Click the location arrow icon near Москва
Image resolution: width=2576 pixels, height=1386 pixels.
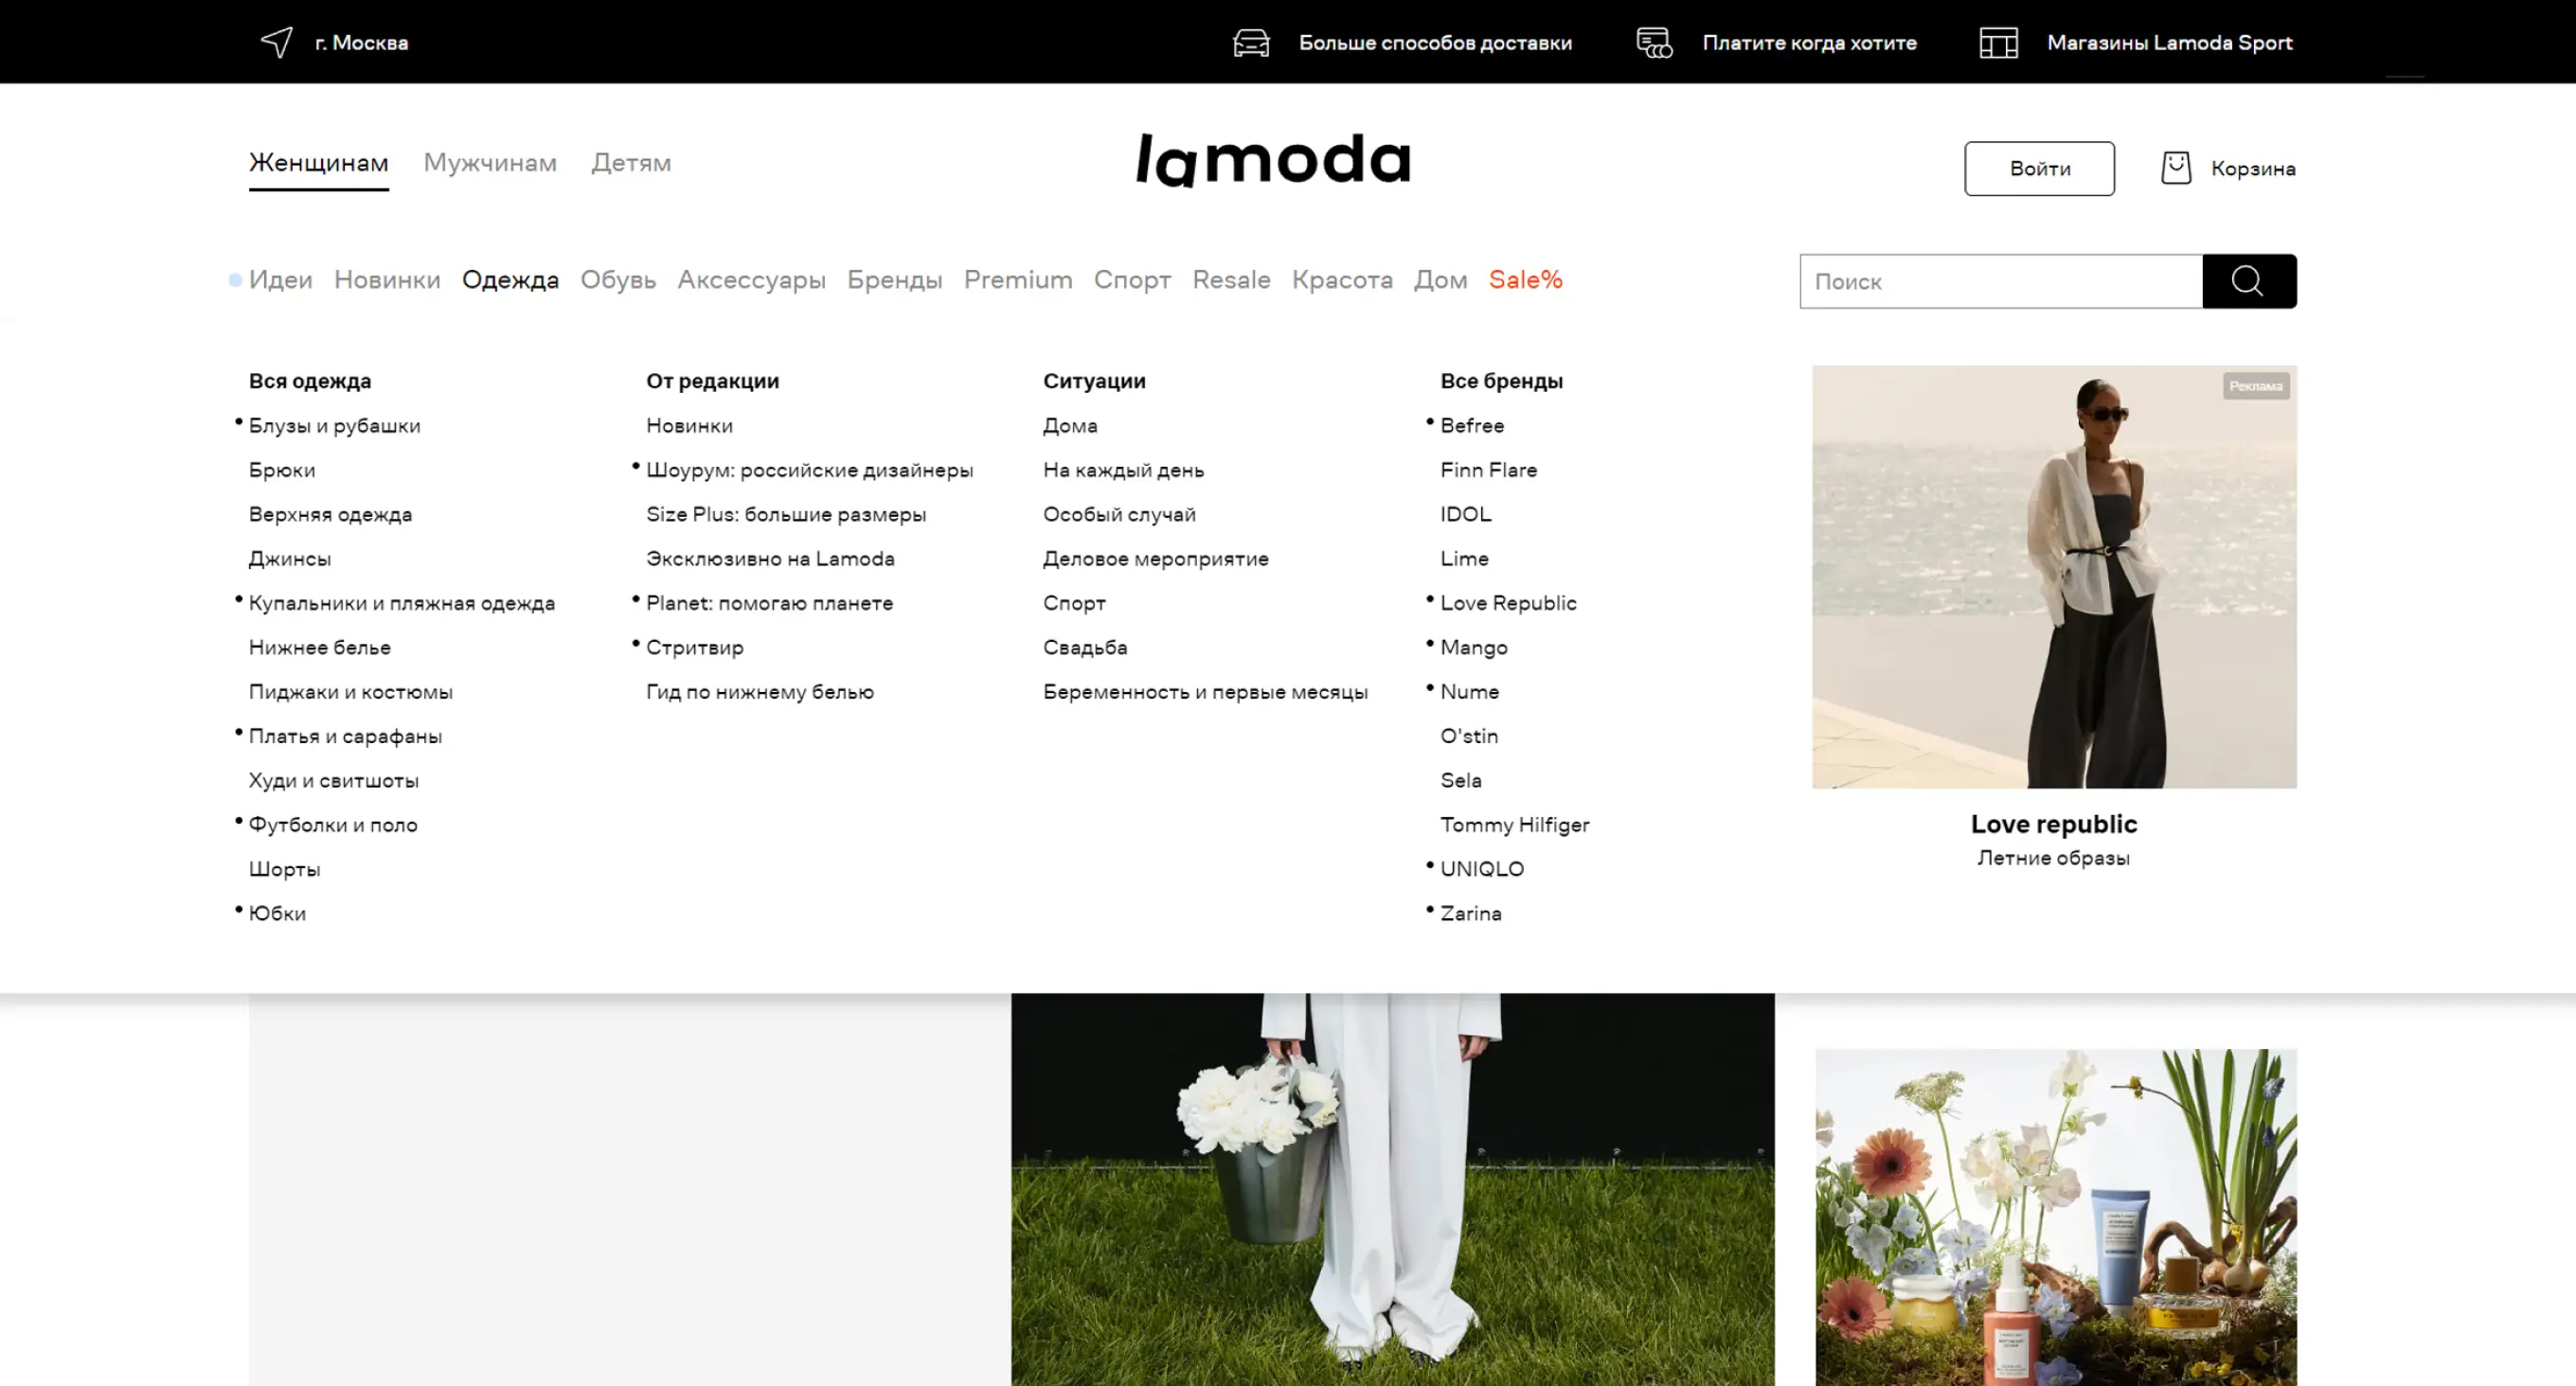pos(276,42)
